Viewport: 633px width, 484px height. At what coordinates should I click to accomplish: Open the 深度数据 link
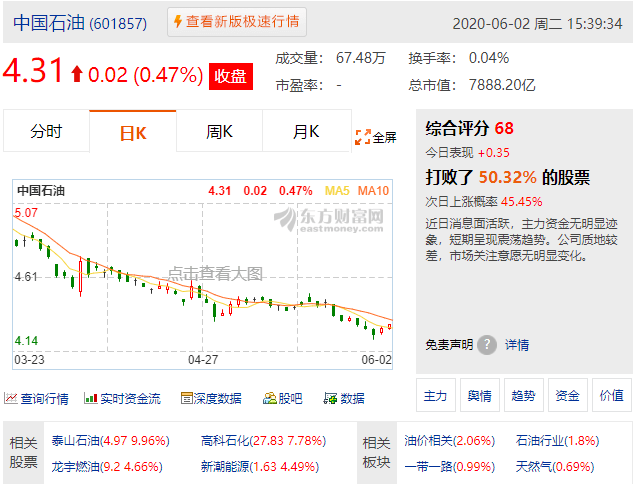pyautogui.click(x=218, y=399)
